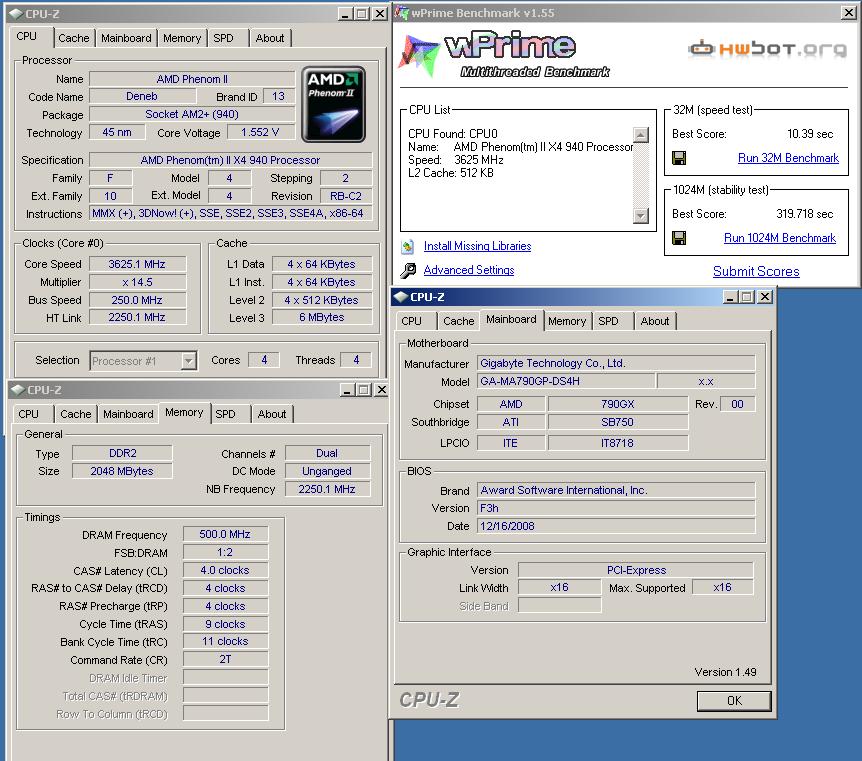The height and width of the screenshot is (761, 862).
Task: Click the Revision RB-C2 value
Action: [346, 196]
